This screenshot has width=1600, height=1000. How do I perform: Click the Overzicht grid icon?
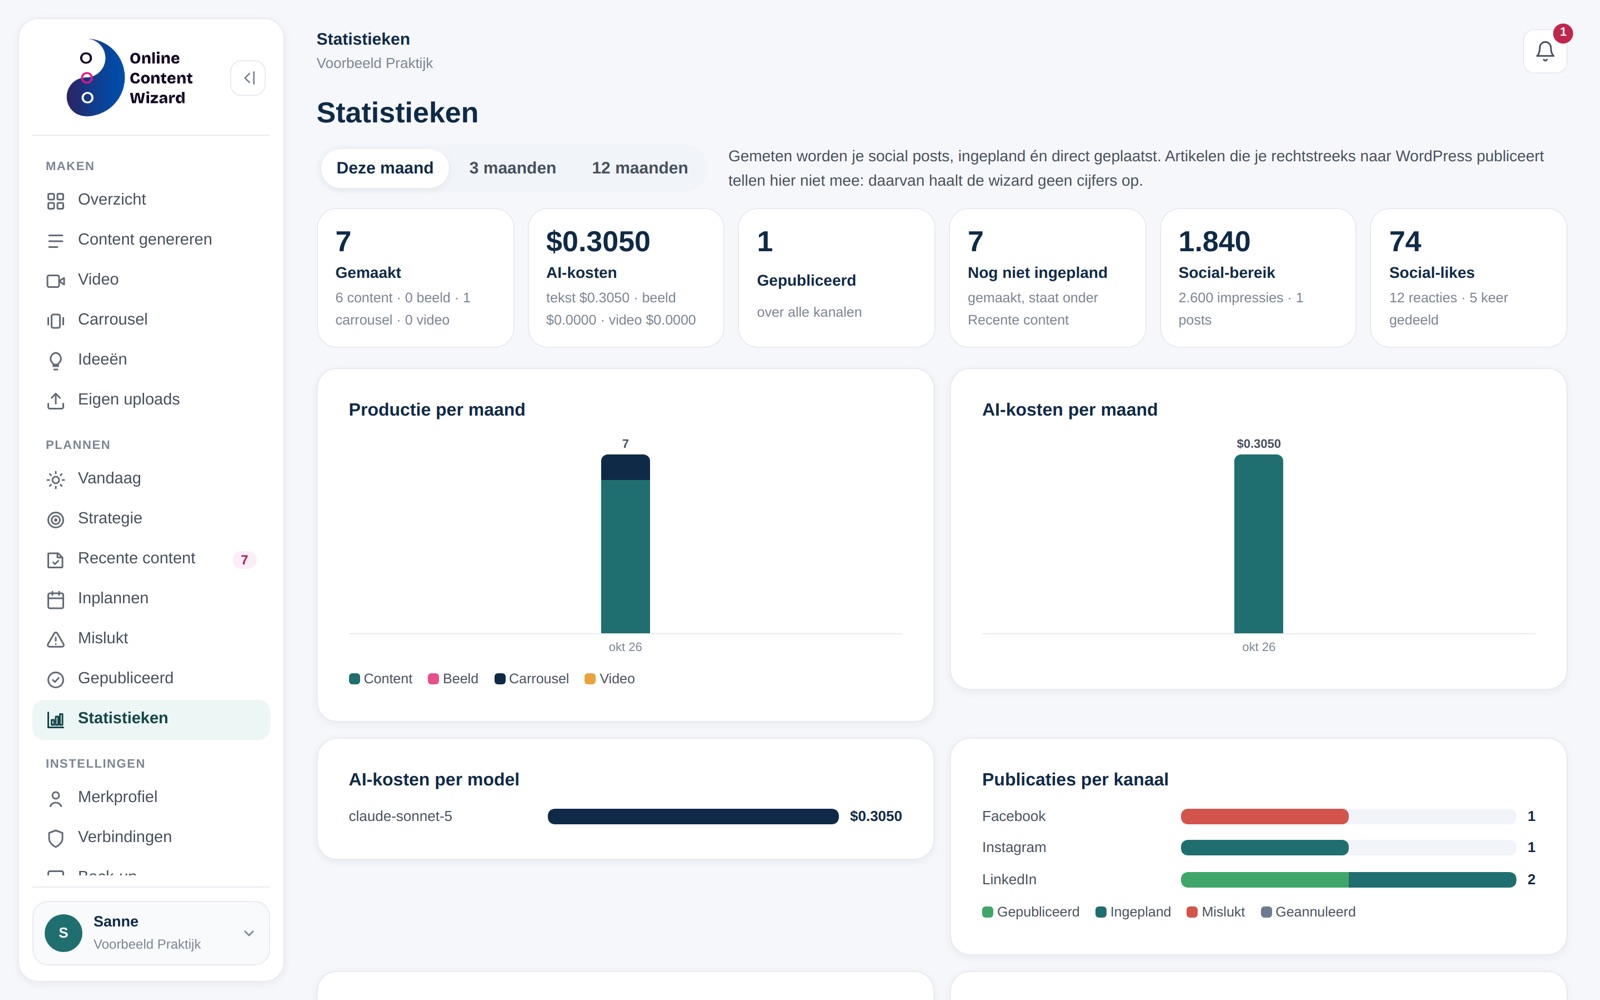coord(56,201)
